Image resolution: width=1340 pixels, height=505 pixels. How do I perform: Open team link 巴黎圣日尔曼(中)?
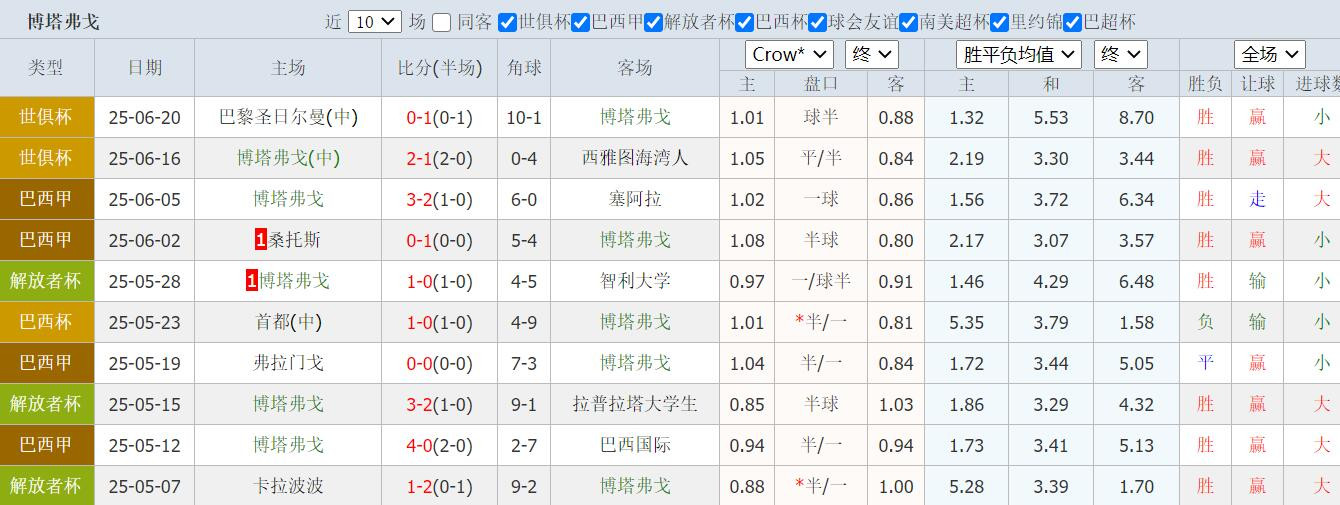click(x=288, y=117)
